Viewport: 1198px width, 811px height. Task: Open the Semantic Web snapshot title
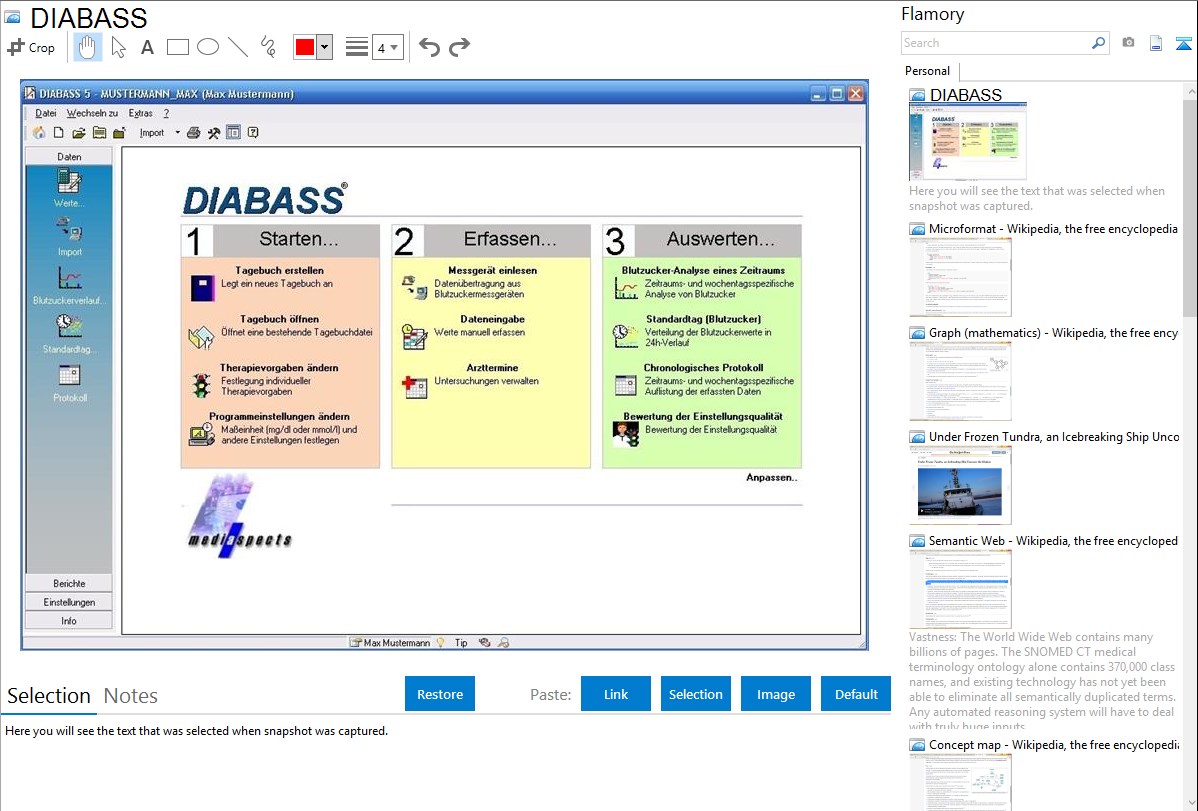pyautogui.click(x=1054, y=541)
